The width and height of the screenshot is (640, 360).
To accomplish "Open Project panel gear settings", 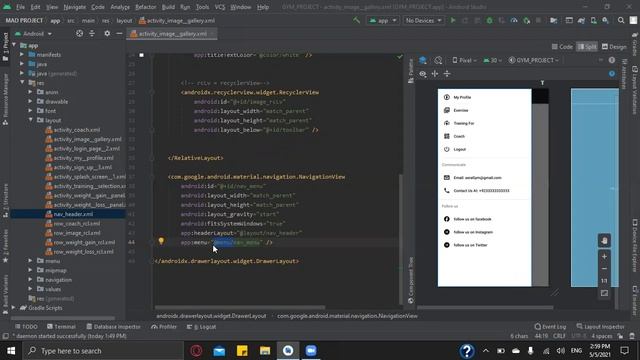I will (x=107, y=33).
